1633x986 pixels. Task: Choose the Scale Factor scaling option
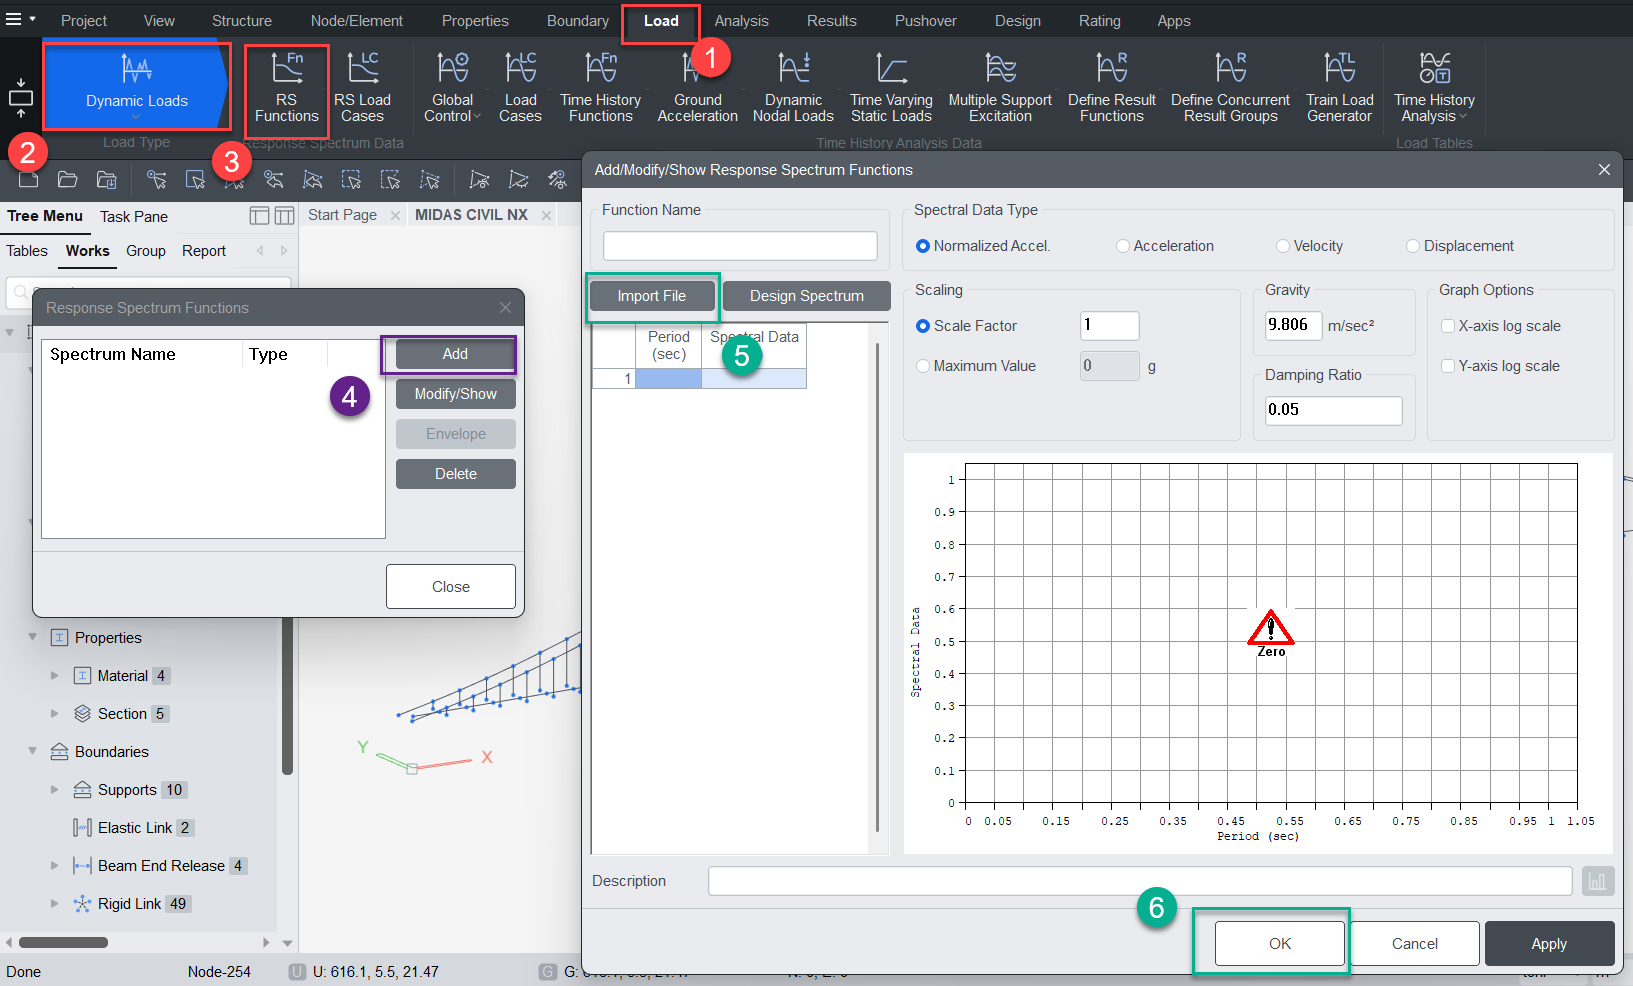click(923, 326)
